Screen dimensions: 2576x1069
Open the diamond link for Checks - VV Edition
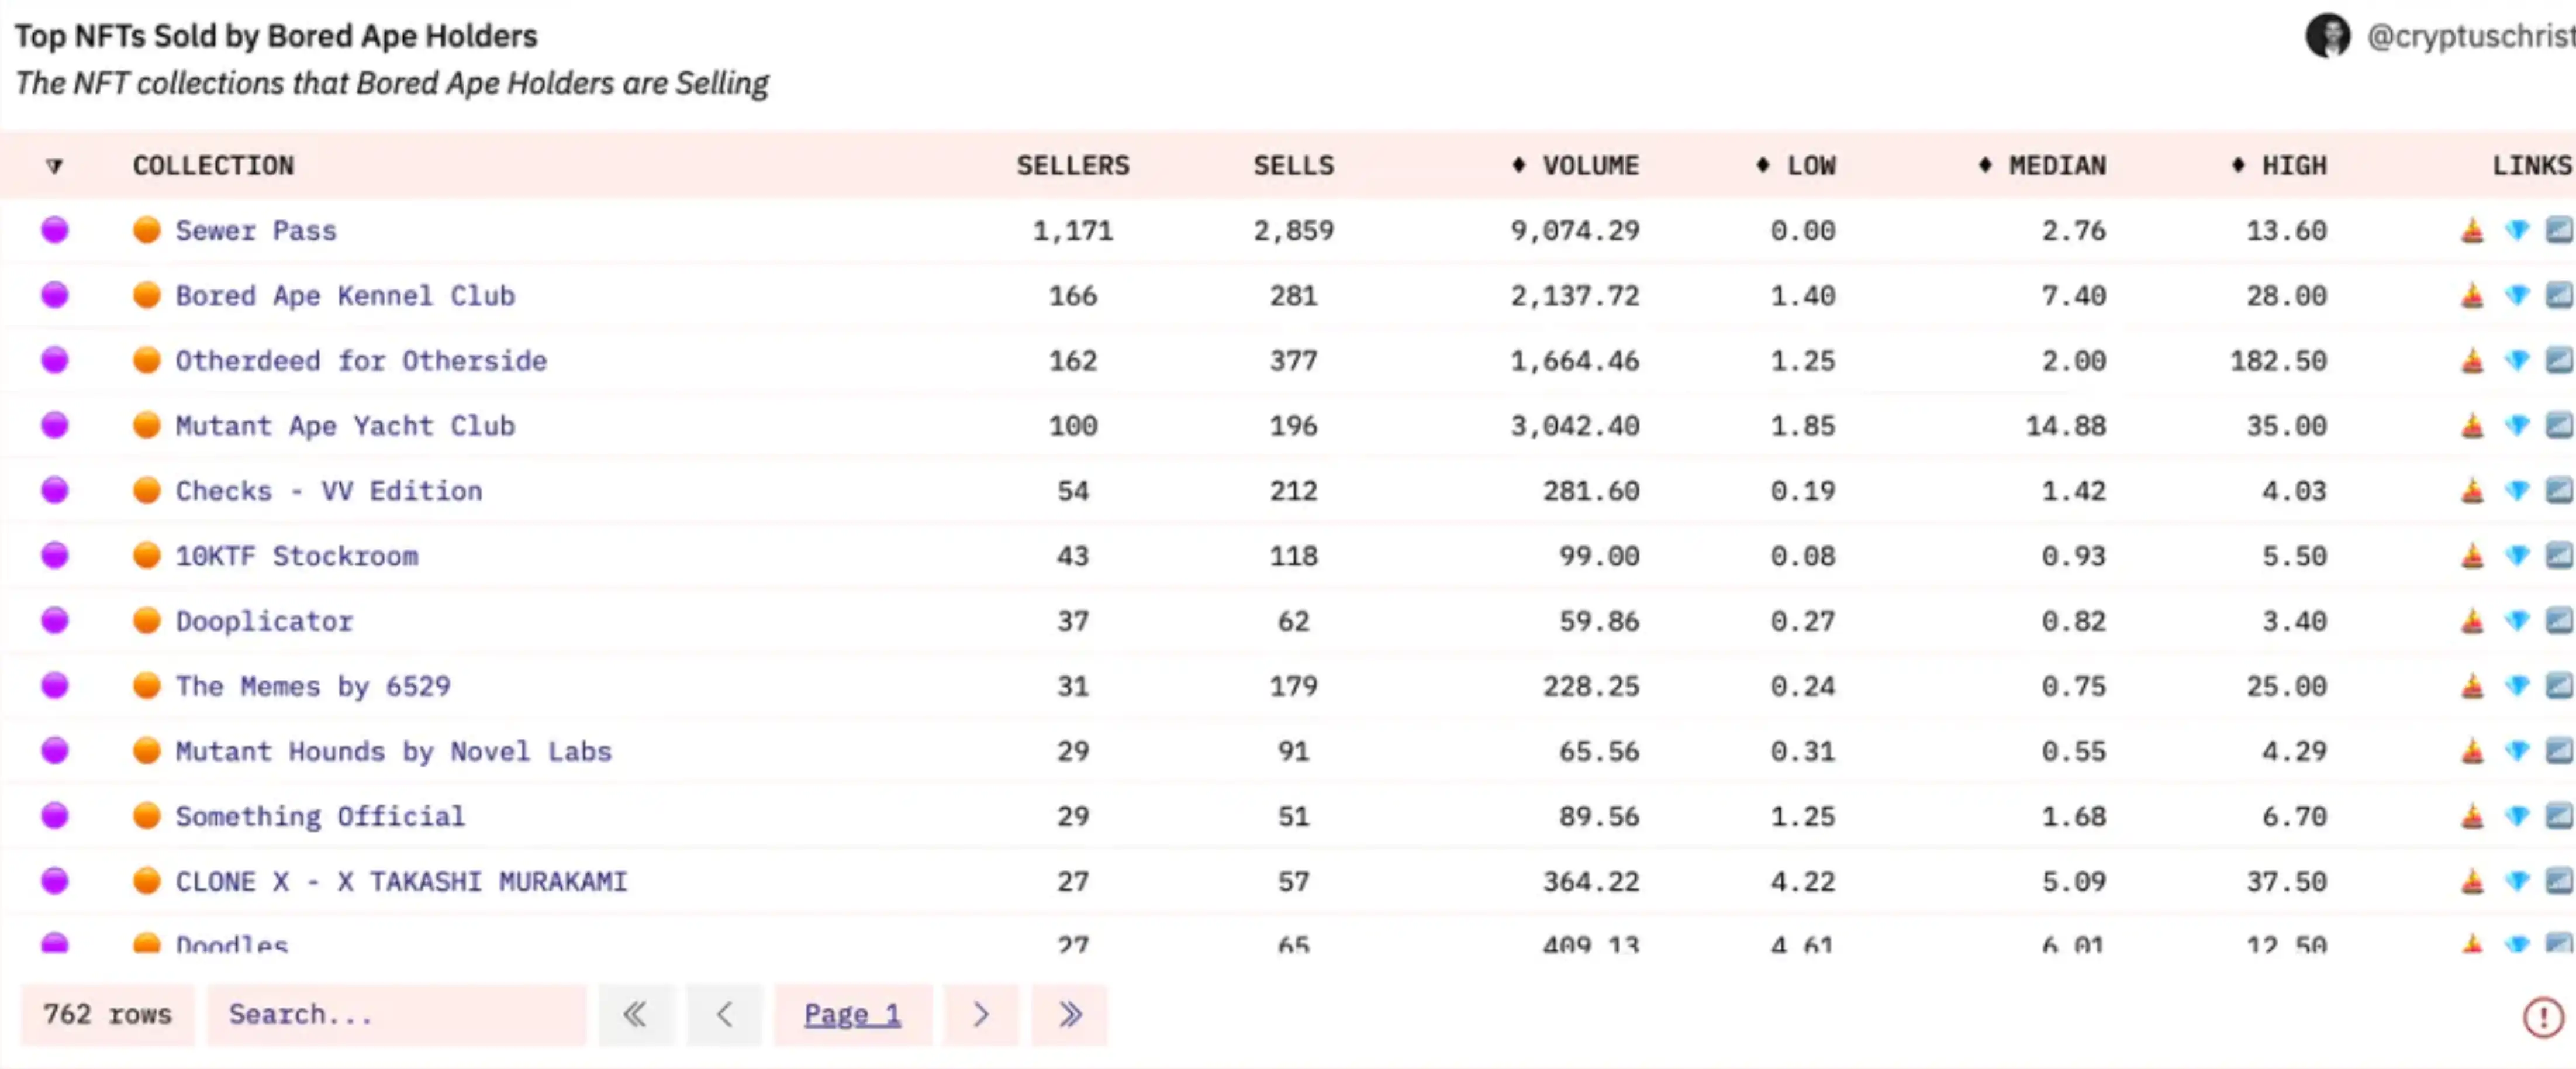pos(2517,491)
